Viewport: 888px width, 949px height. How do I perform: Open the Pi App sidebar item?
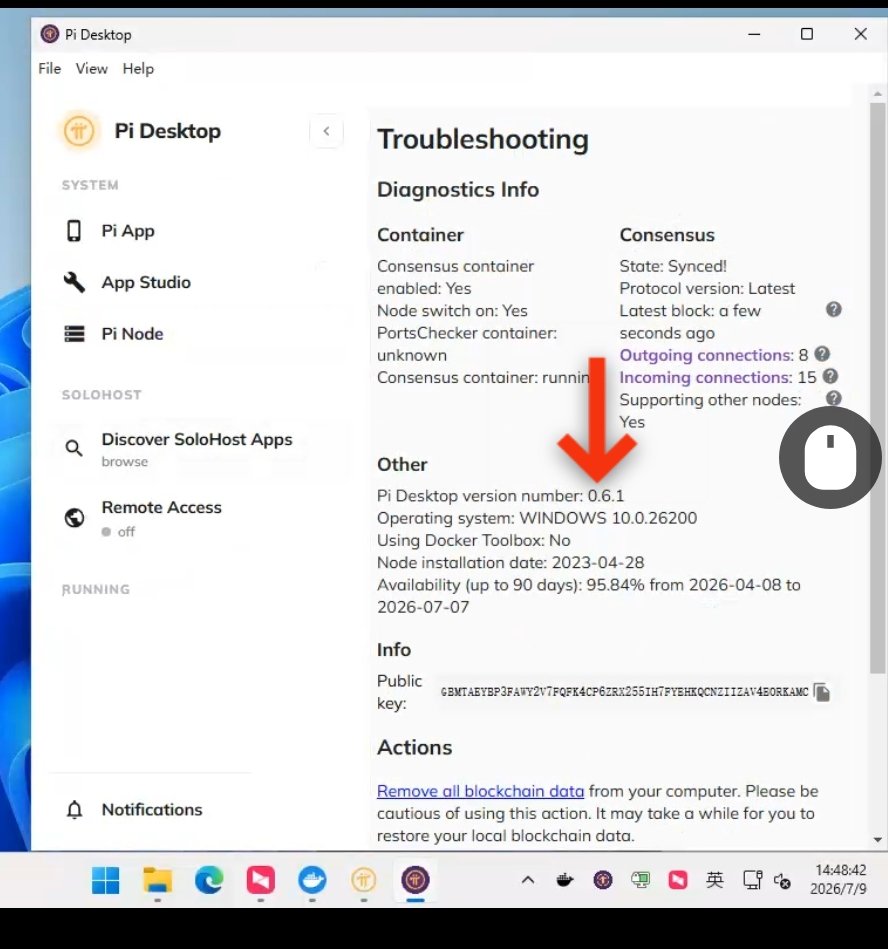110,231
